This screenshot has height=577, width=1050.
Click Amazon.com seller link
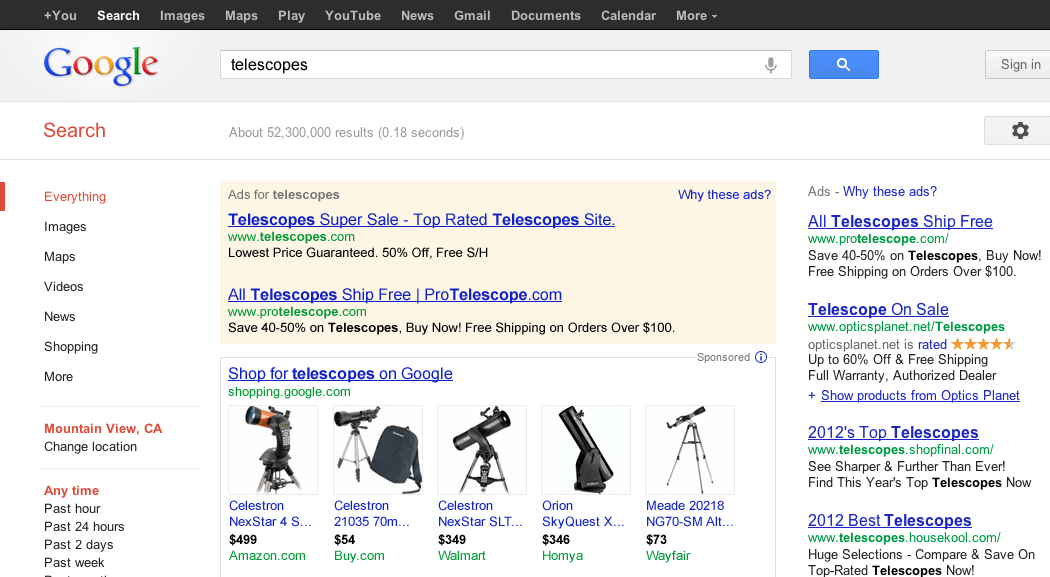coord(267,556)
